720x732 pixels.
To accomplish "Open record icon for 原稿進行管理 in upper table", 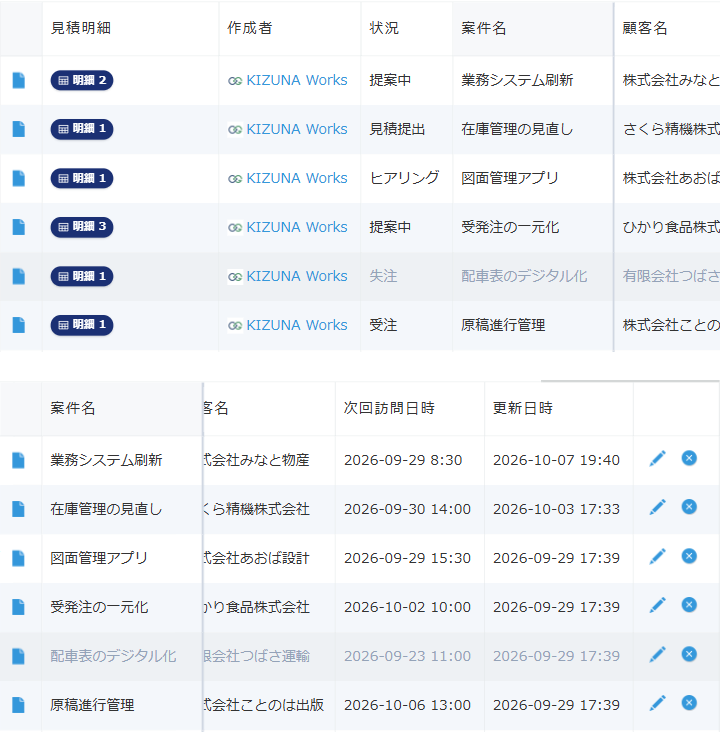I will (x=19, y=325).
